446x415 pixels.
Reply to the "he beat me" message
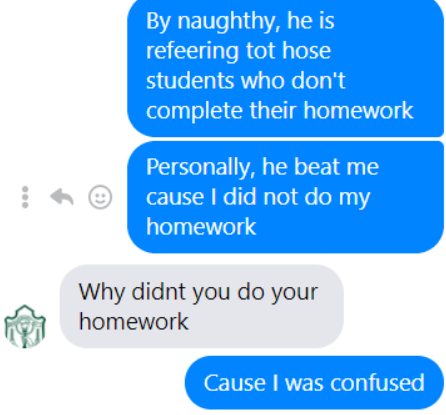click(62, 197)
